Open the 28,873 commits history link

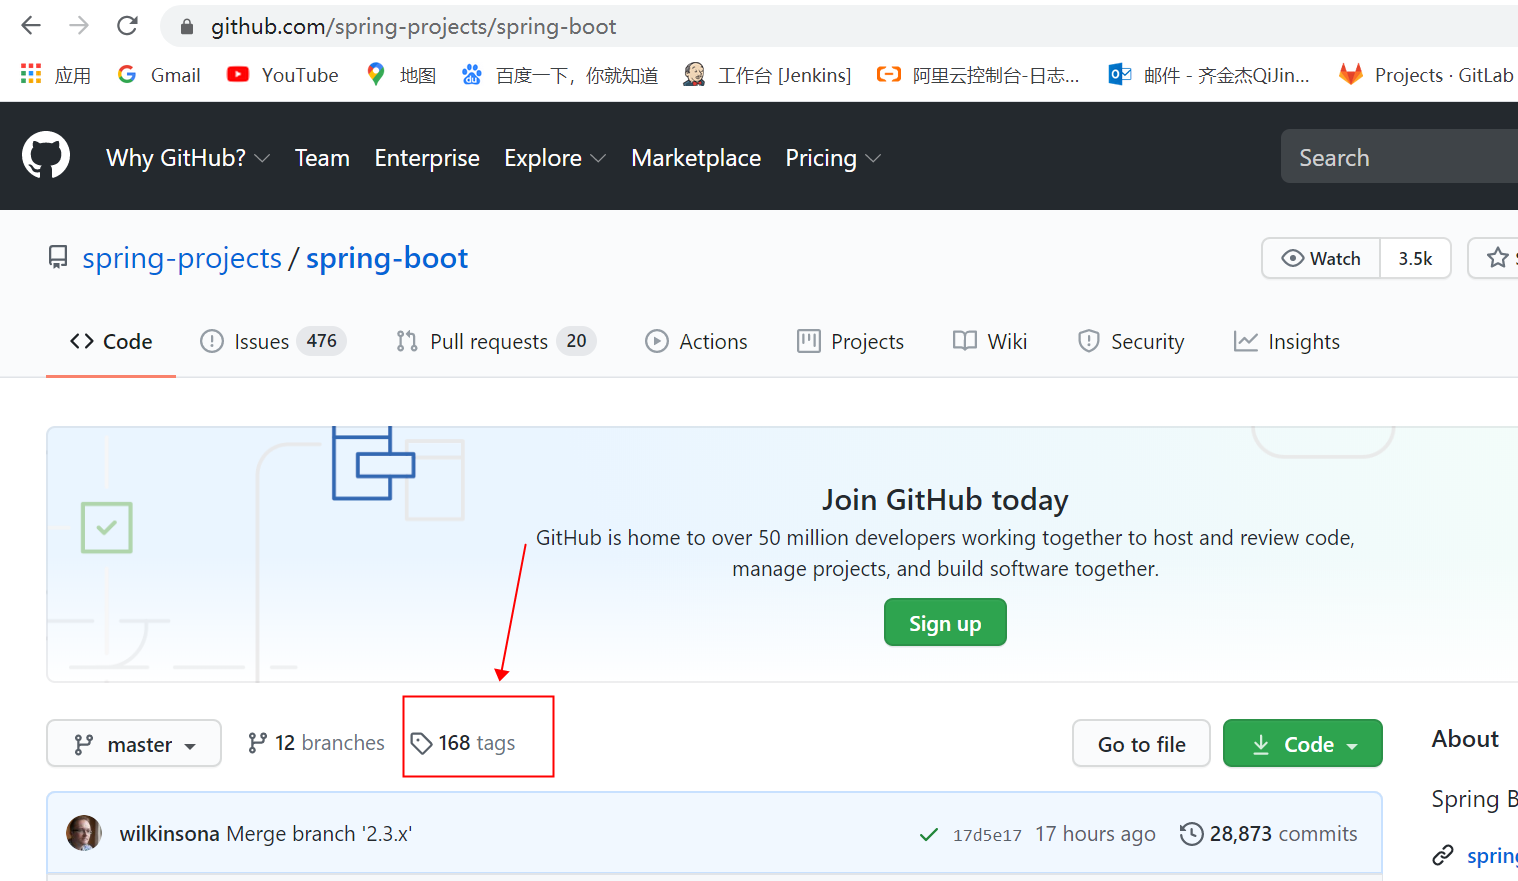(x=1269, y=833)
